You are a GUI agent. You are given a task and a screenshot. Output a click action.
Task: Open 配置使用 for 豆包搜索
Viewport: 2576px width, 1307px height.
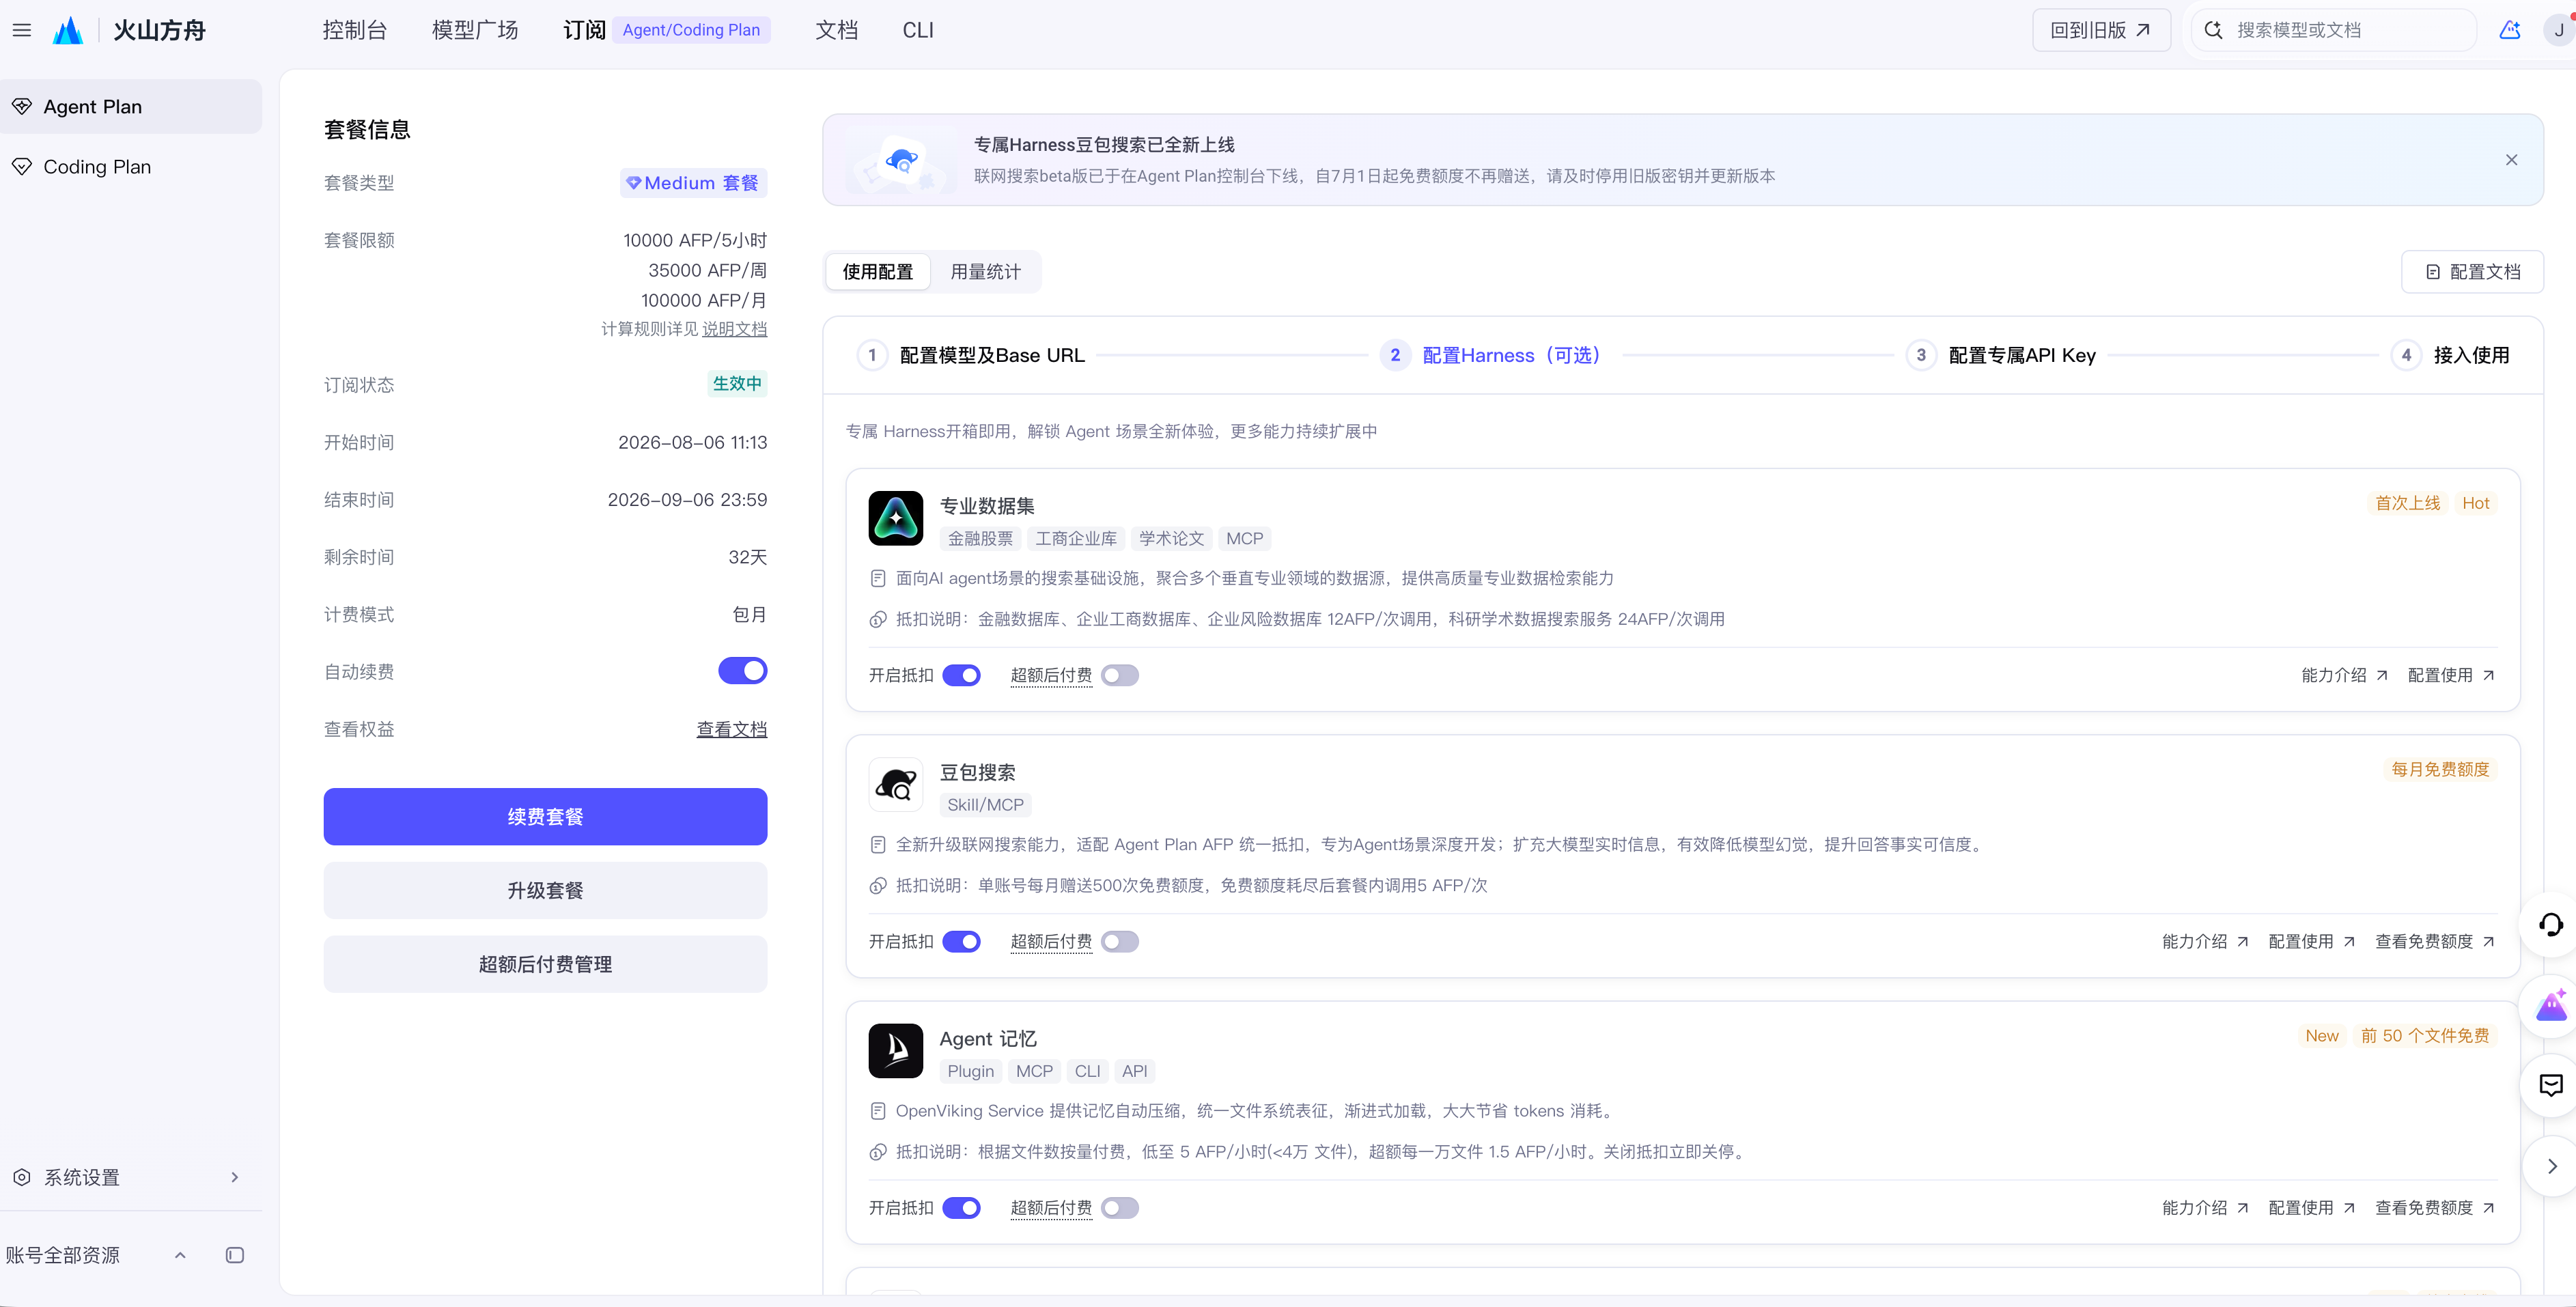[2311, 941]
